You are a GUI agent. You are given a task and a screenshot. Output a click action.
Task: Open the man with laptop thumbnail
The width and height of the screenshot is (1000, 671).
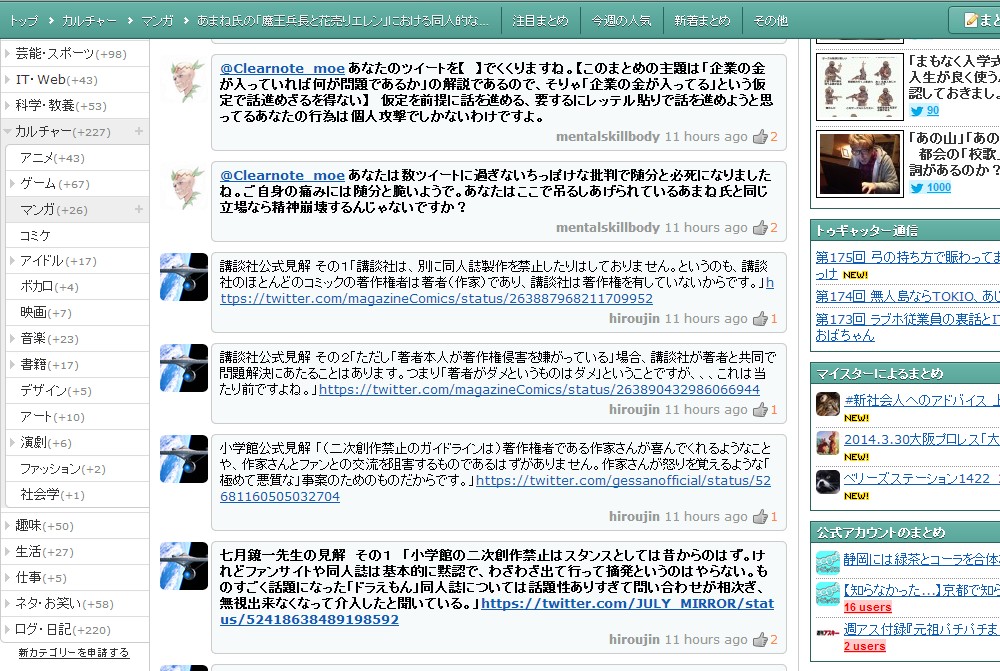(x=860, y=164)
